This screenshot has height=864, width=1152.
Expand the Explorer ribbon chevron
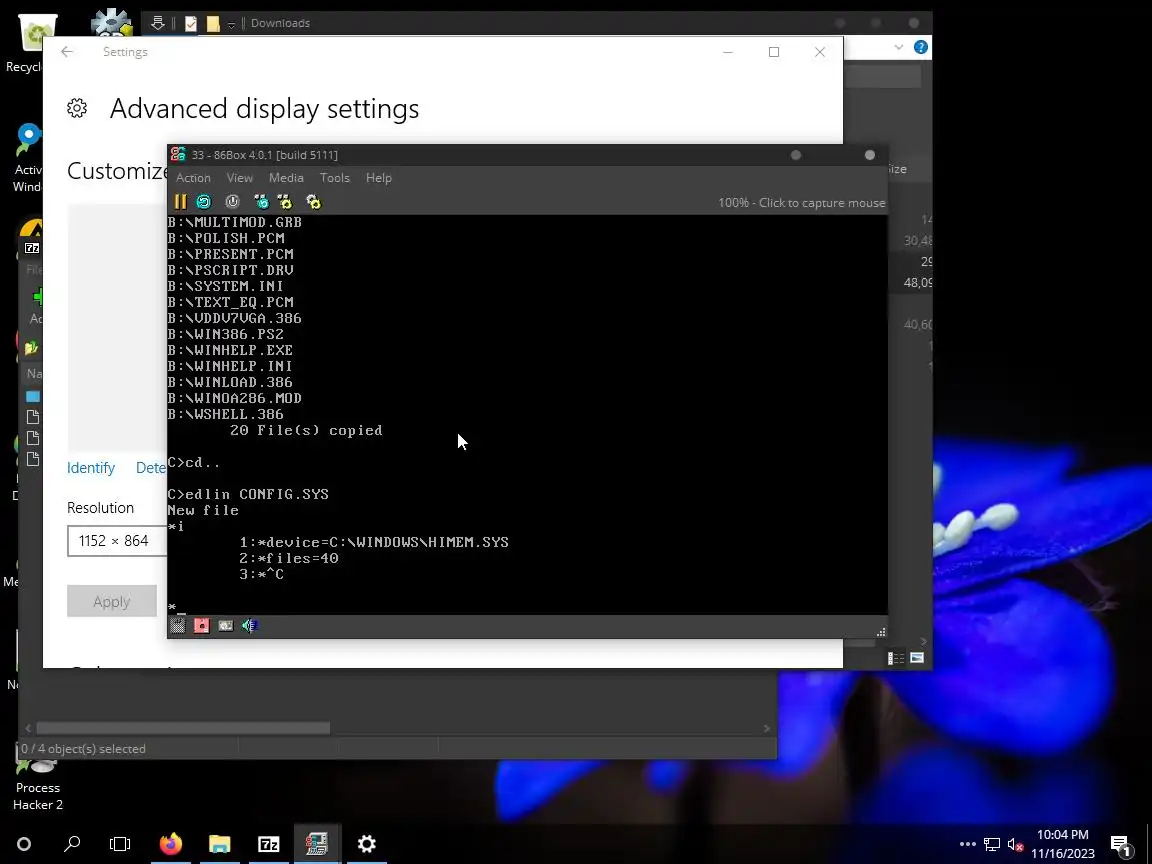tap(899, 47)
